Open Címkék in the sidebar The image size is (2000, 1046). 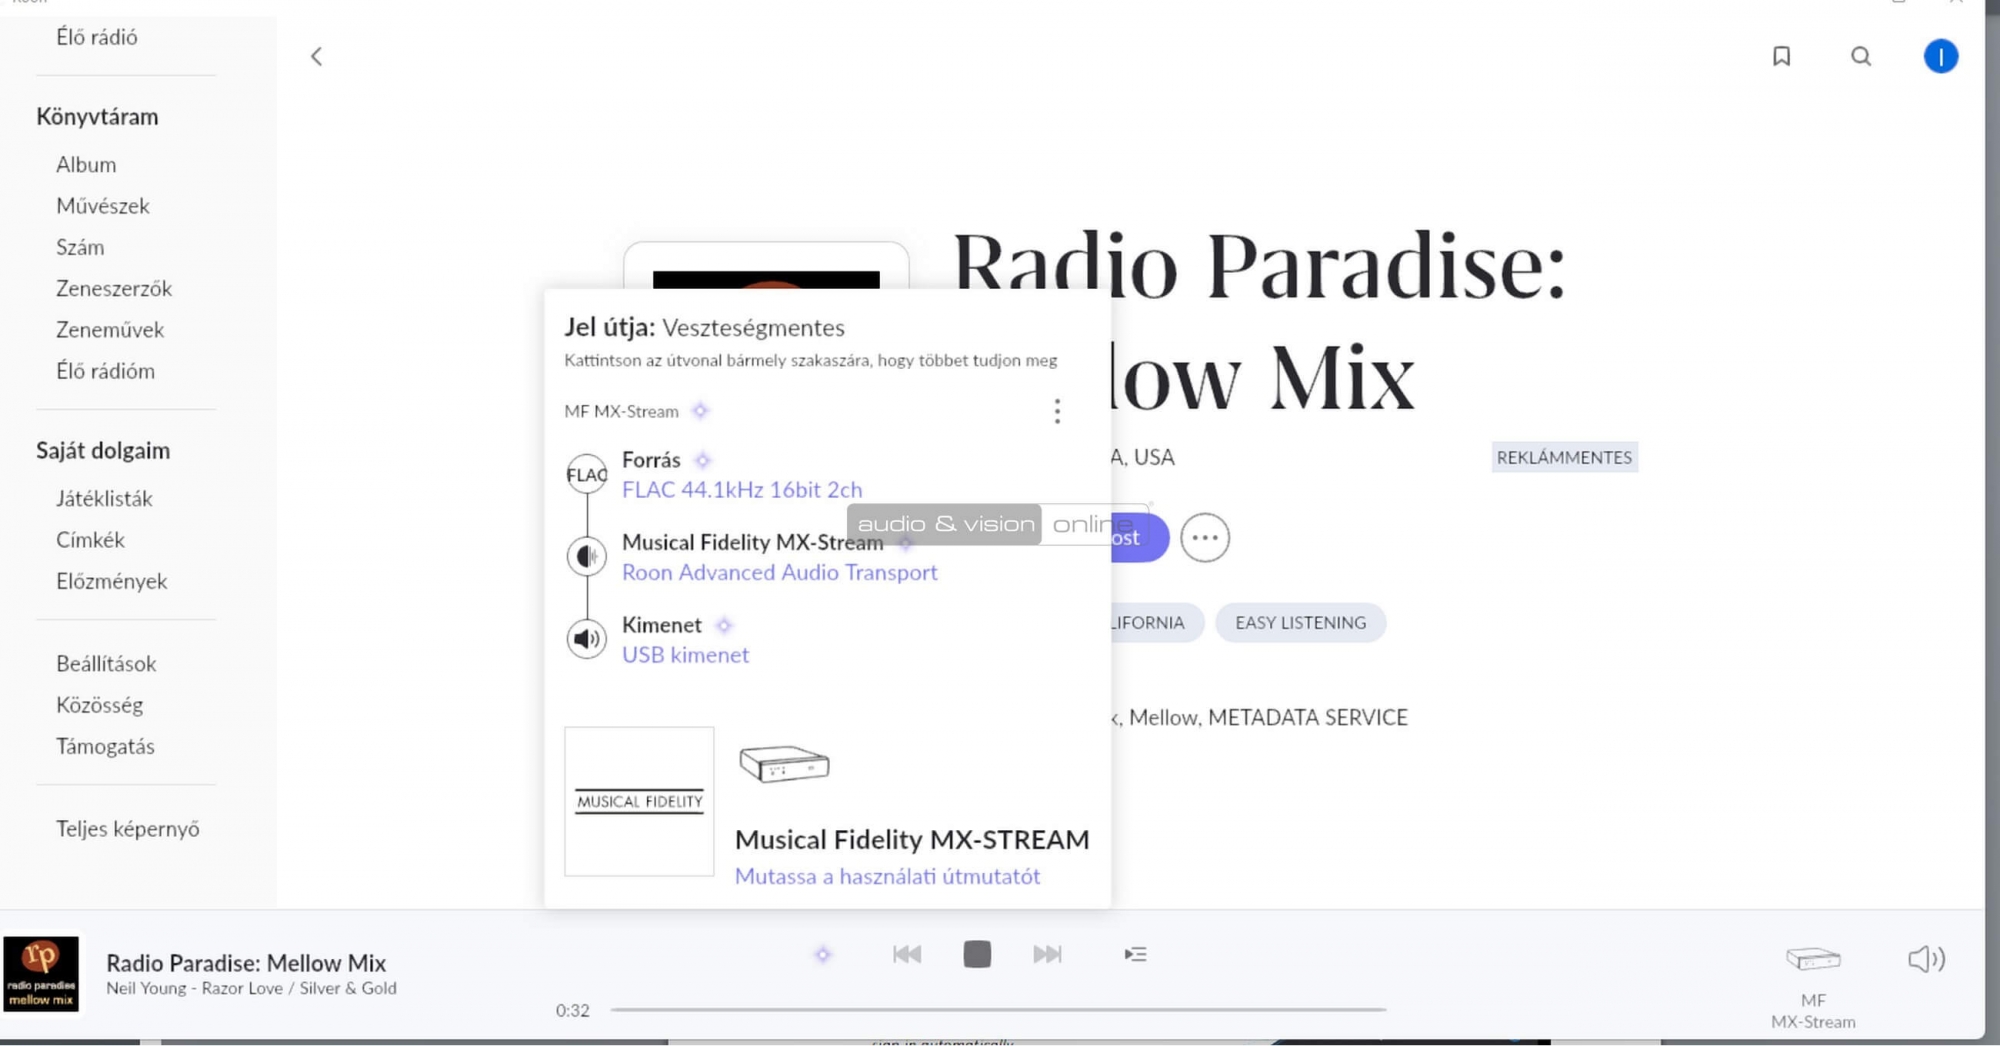click(x=90, y=540)
